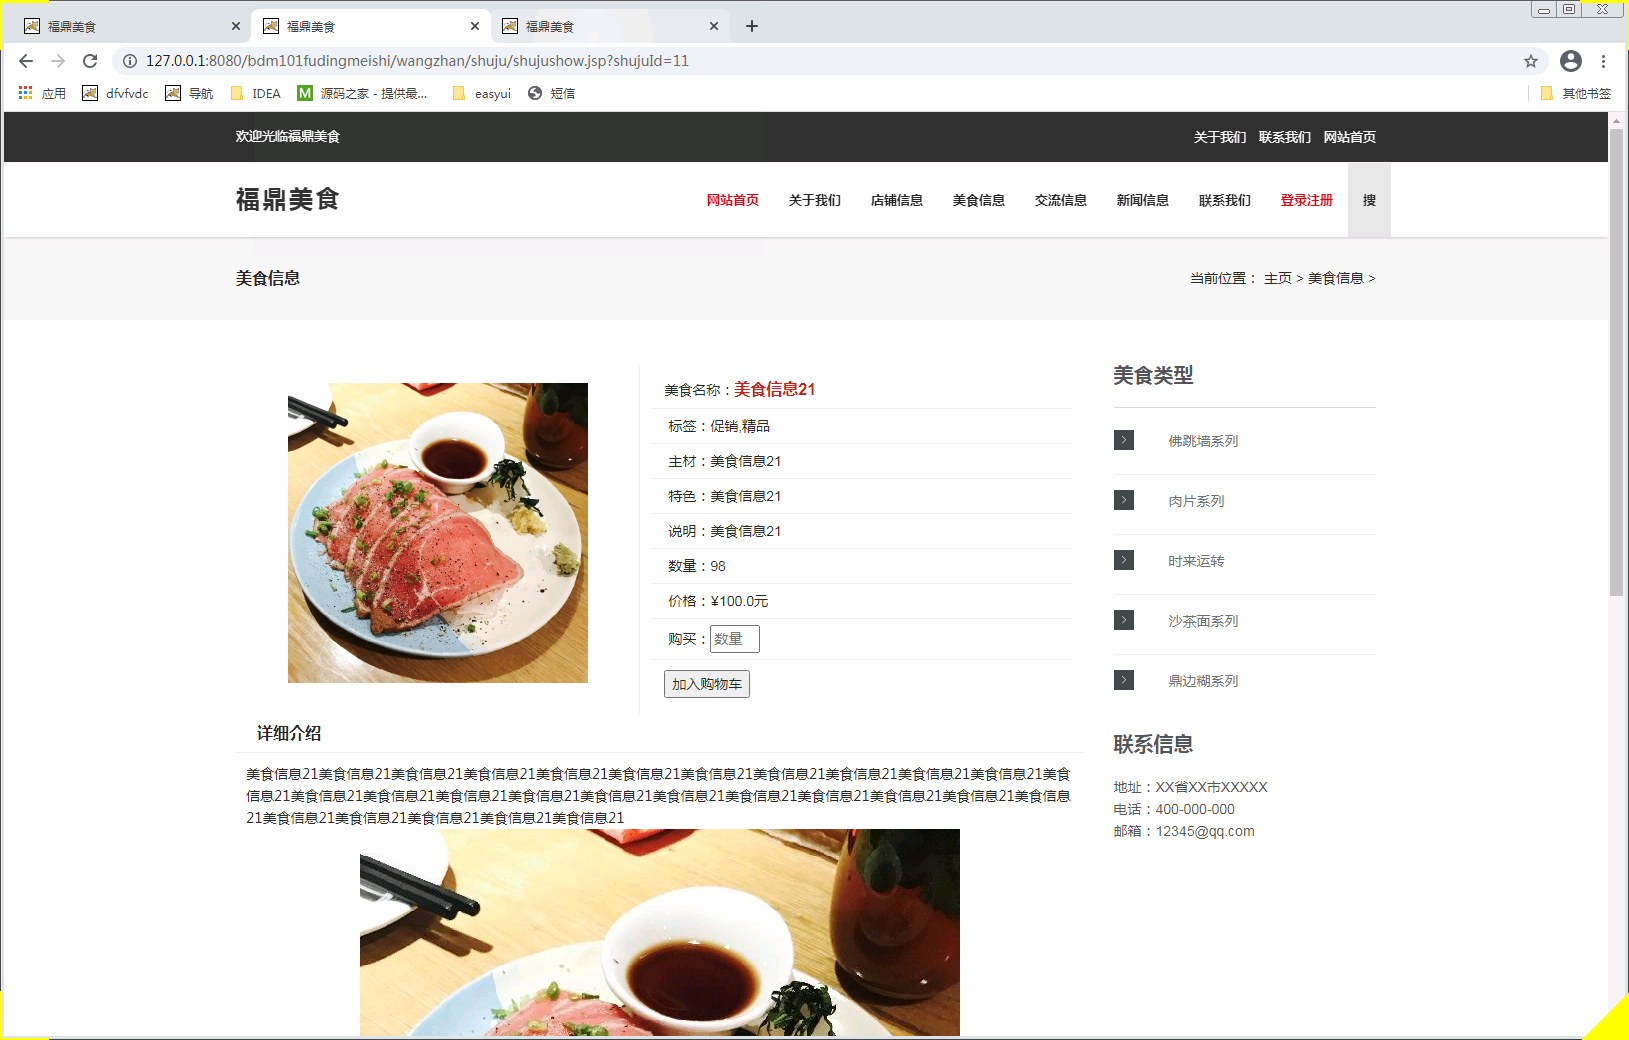Click the 详细介绍 section heading
This screenshot has width=1629, height=1040.
tap(289, 733)
